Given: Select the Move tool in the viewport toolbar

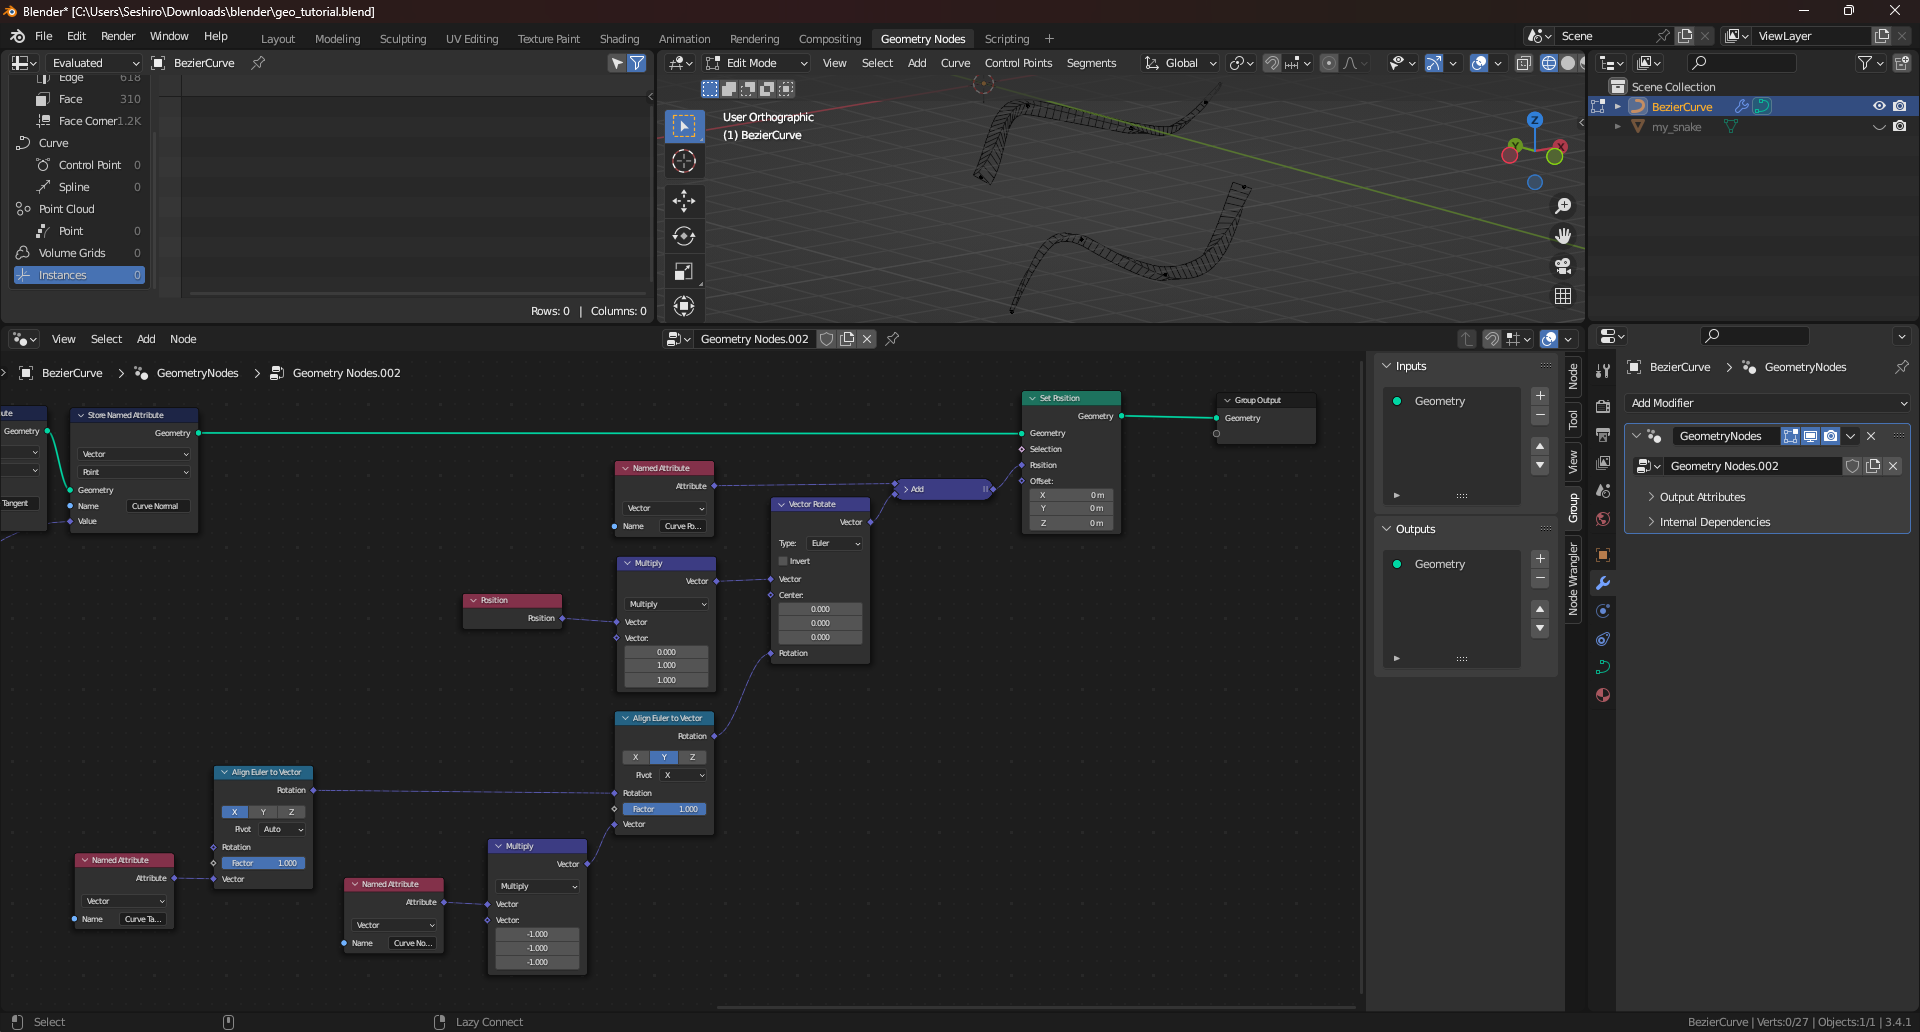Looking at the screenshot, I should tap(684, 200).
